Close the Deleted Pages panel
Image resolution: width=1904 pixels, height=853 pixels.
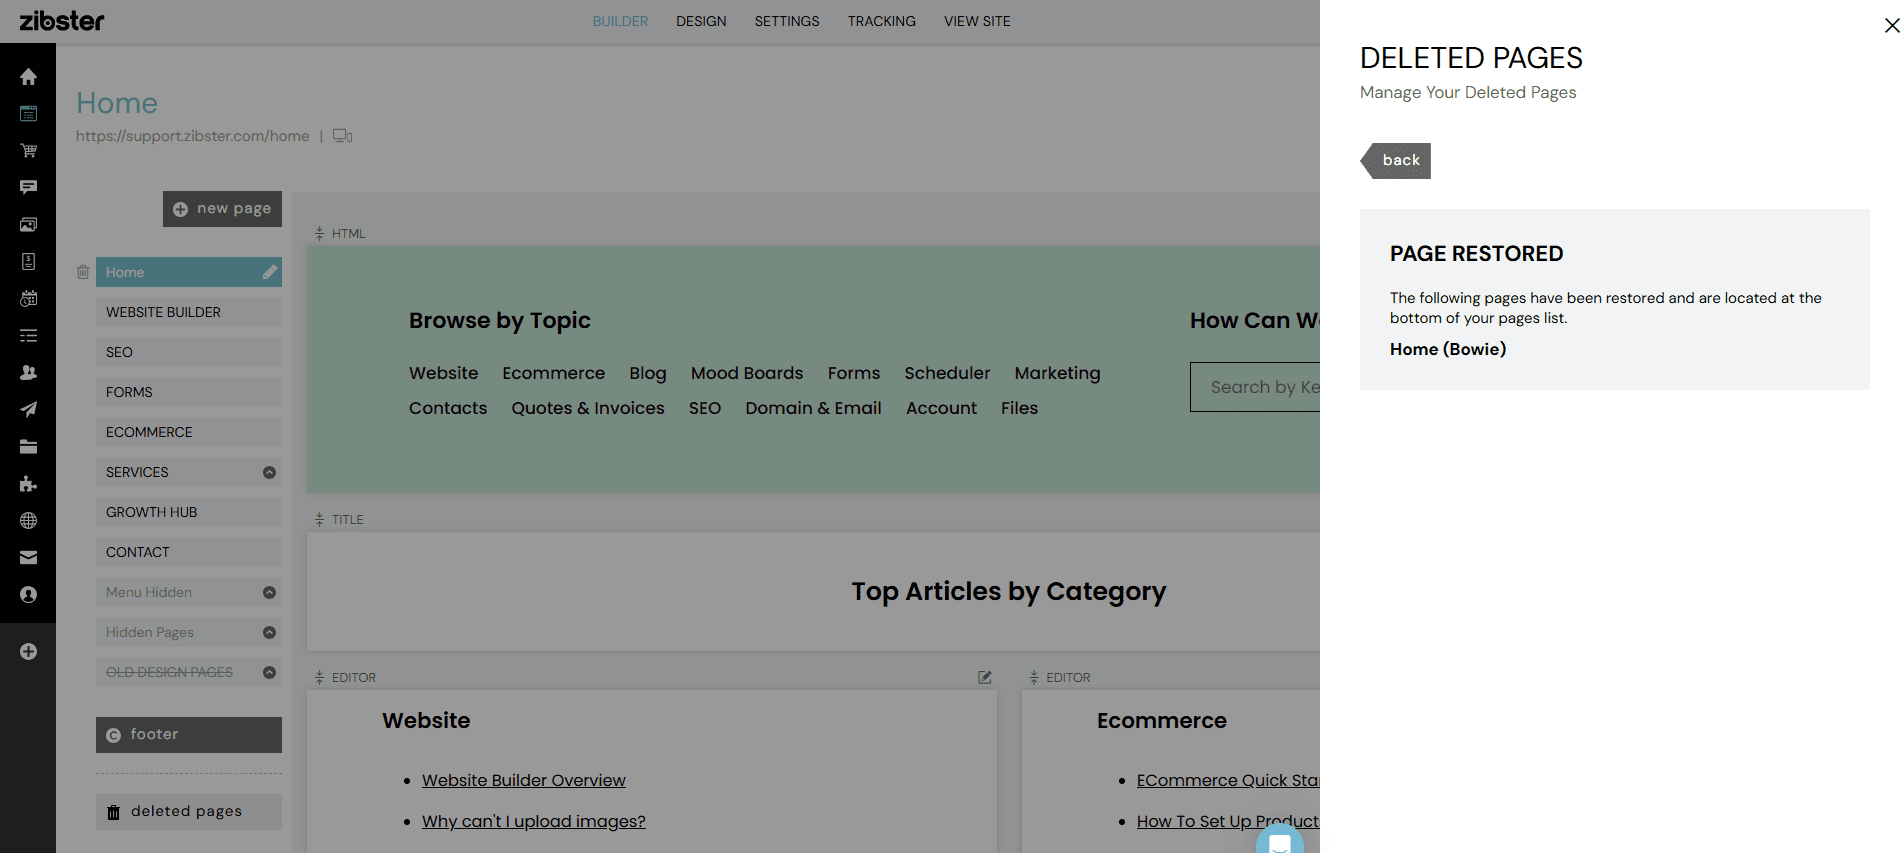tap(1891, 26)
